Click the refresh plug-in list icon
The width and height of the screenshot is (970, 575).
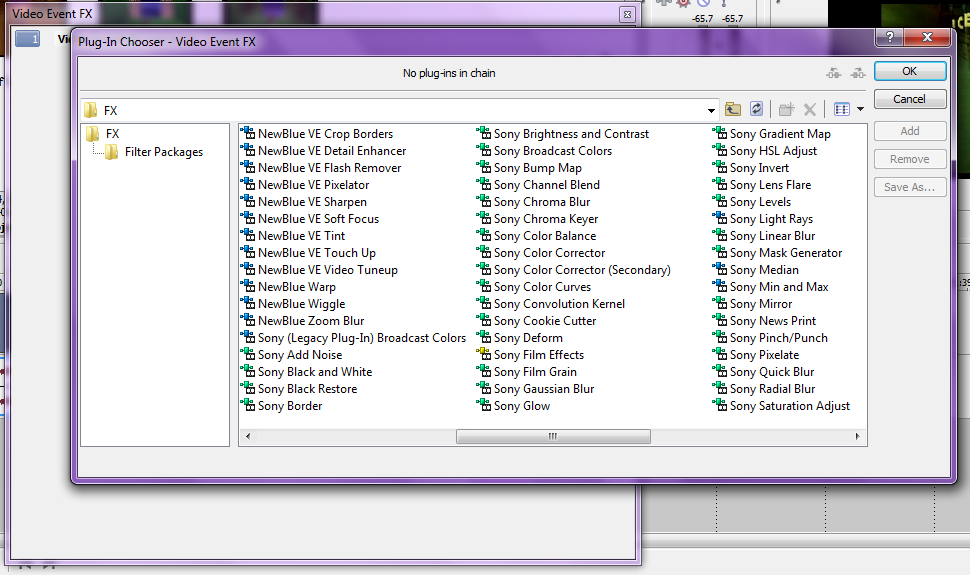(x=757, y=110)
